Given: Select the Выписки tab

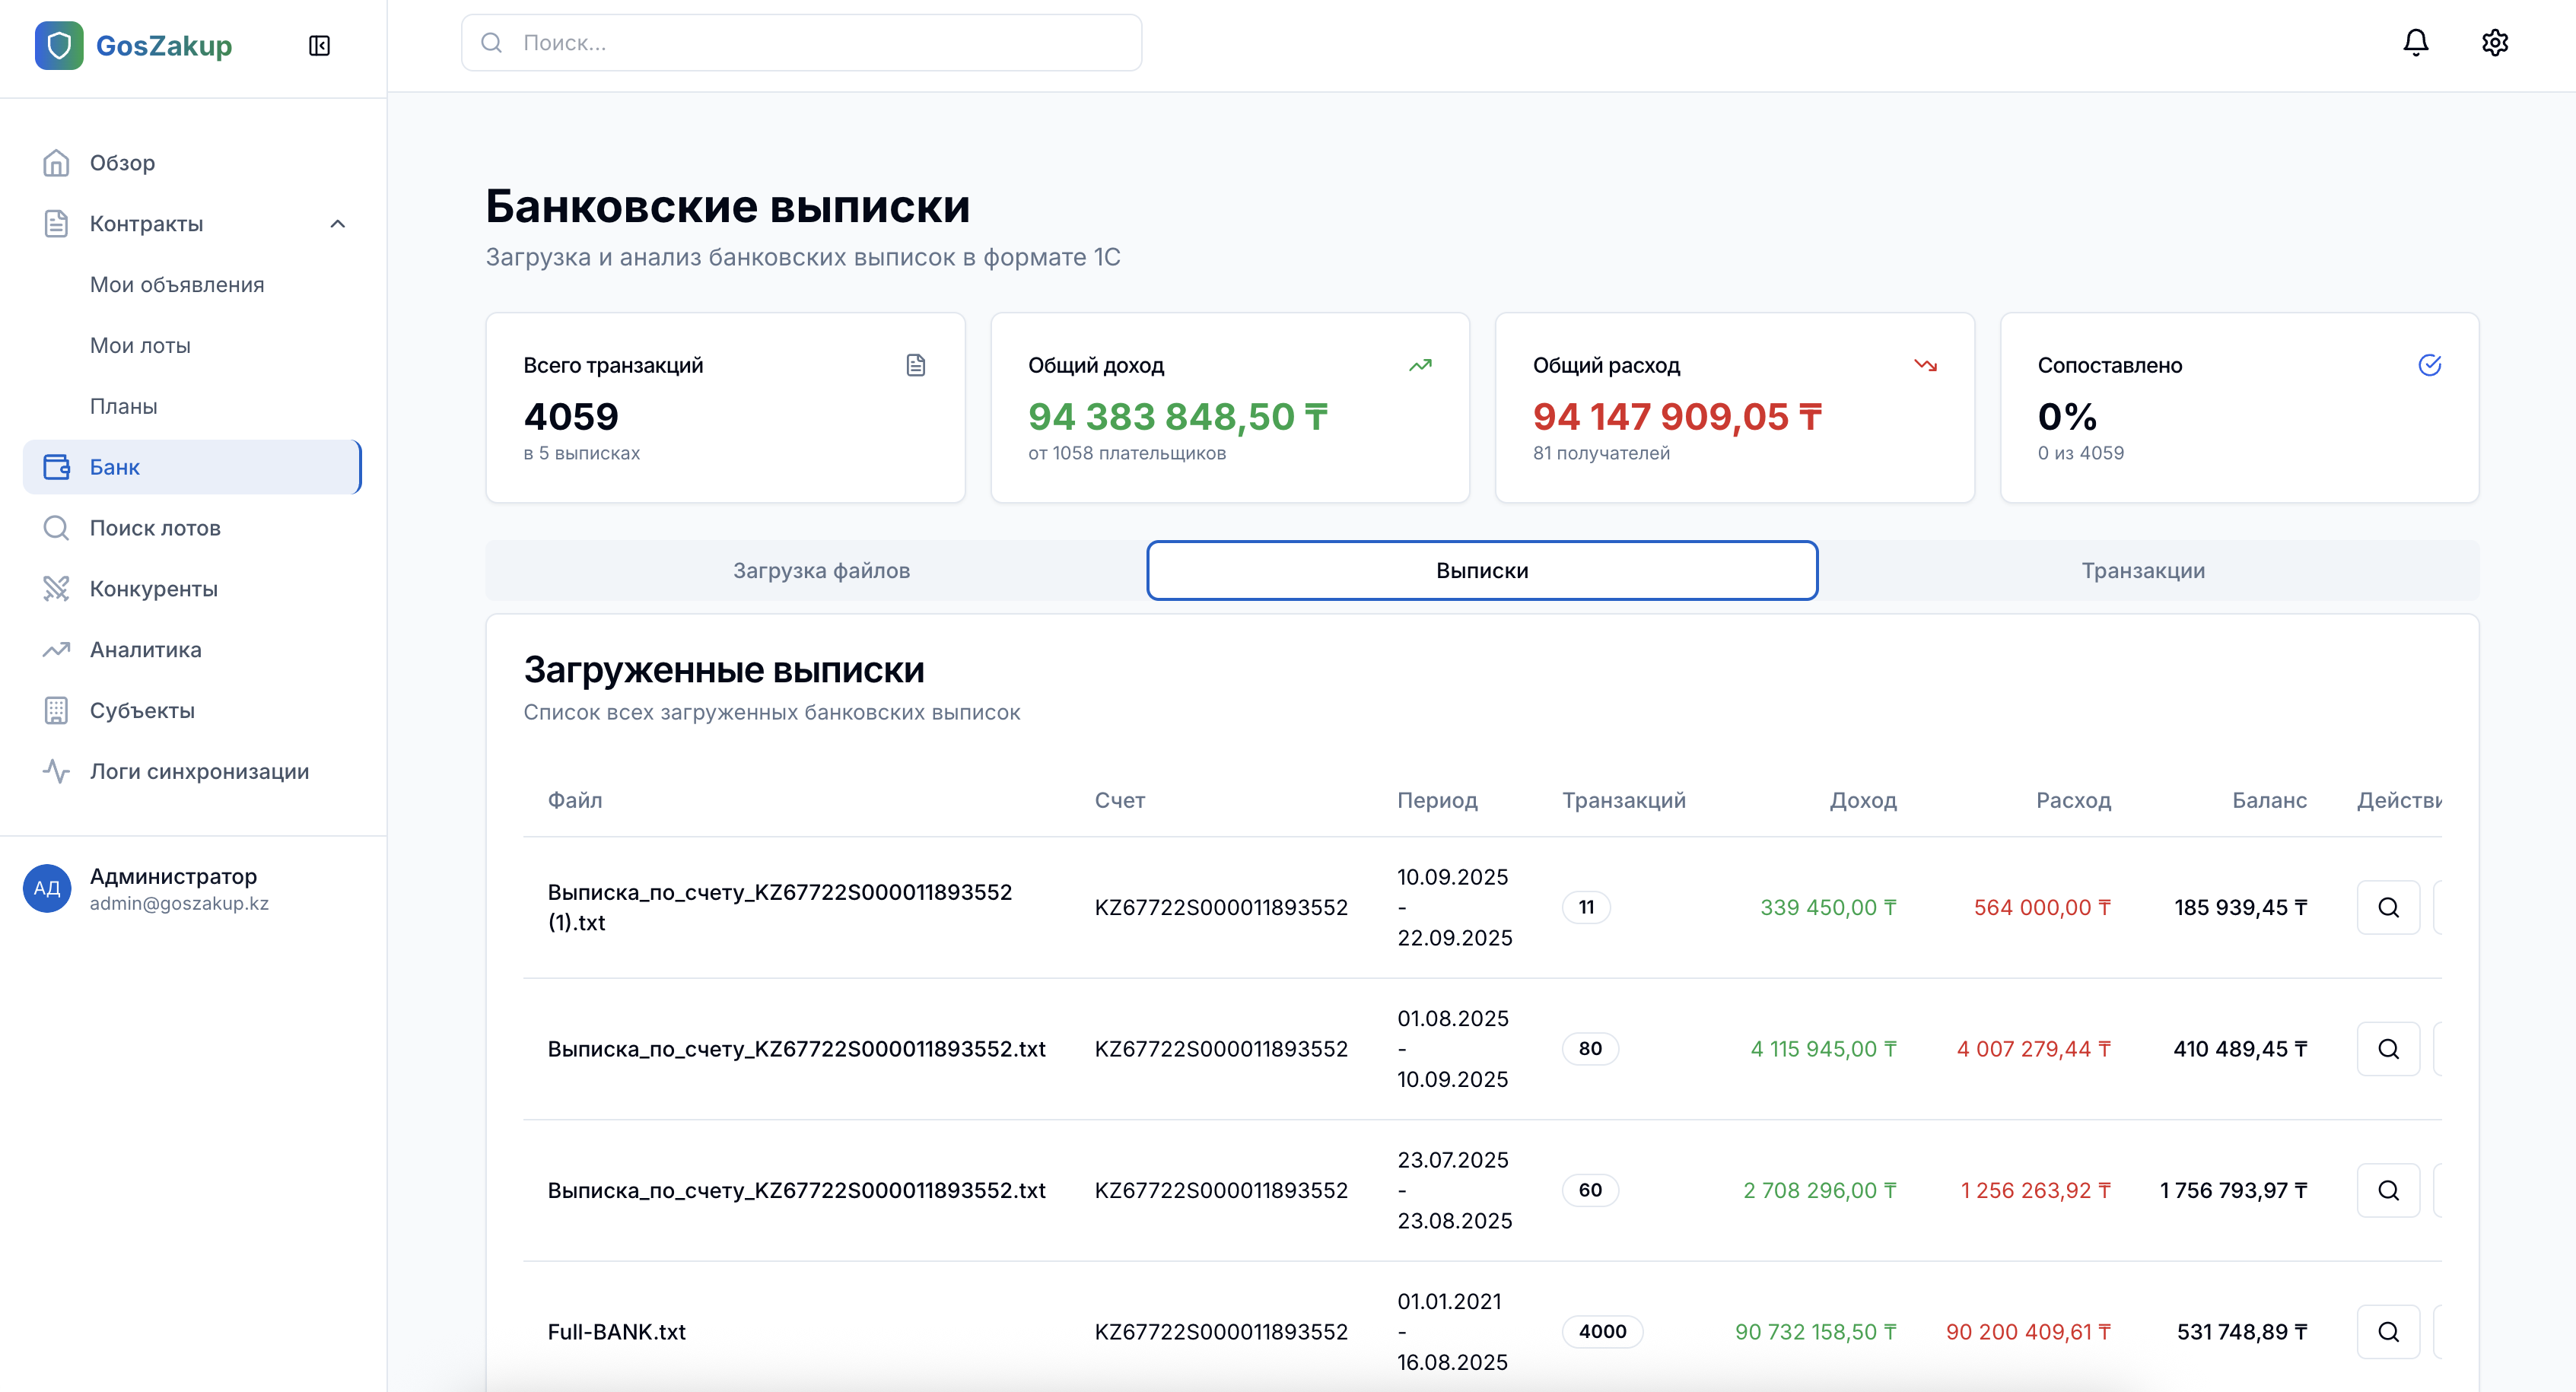Looking at the screenshot, I should tap(1481, 571).
